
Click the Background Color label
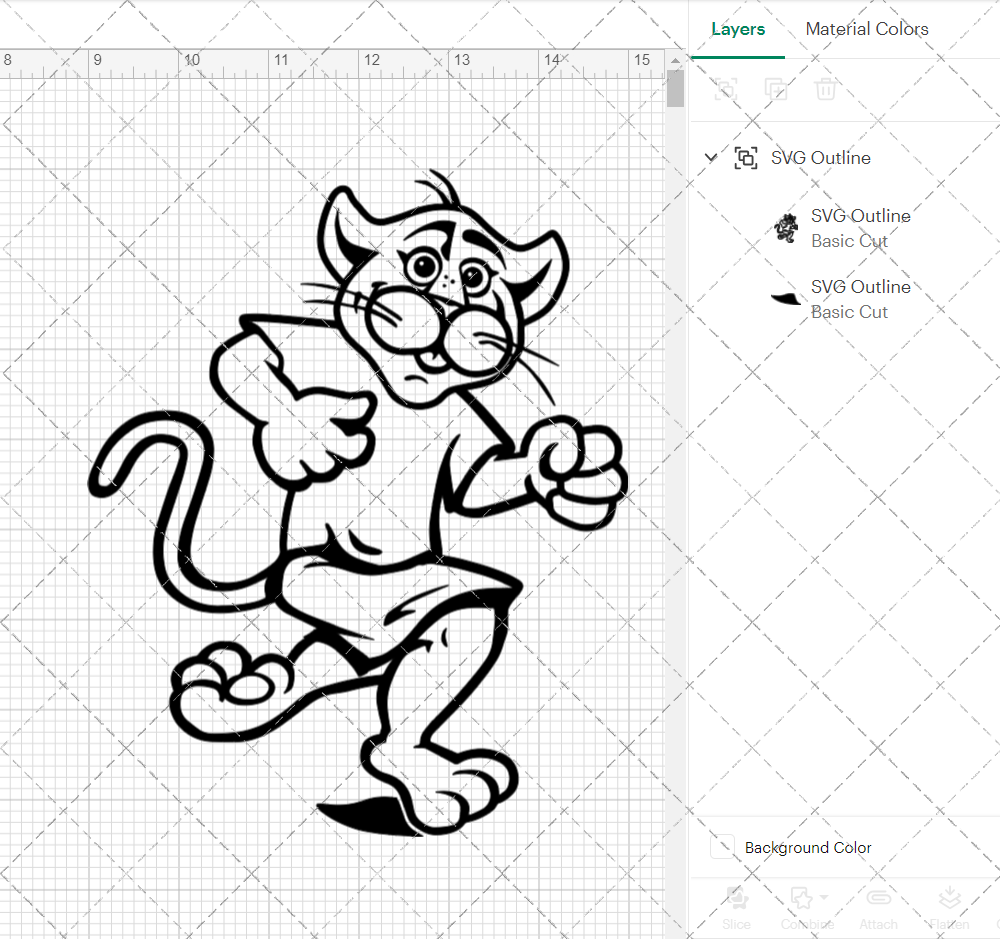(x=807, y=848)
